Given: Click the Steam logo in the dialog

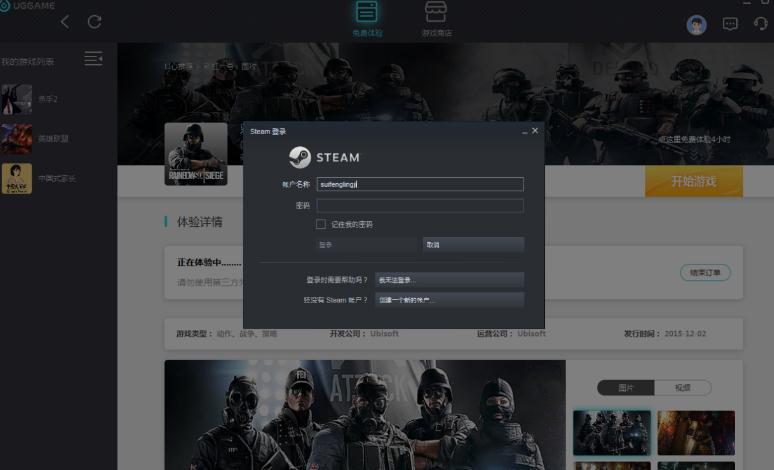Looking at the screenshot, I should click(x=324, y=157).
